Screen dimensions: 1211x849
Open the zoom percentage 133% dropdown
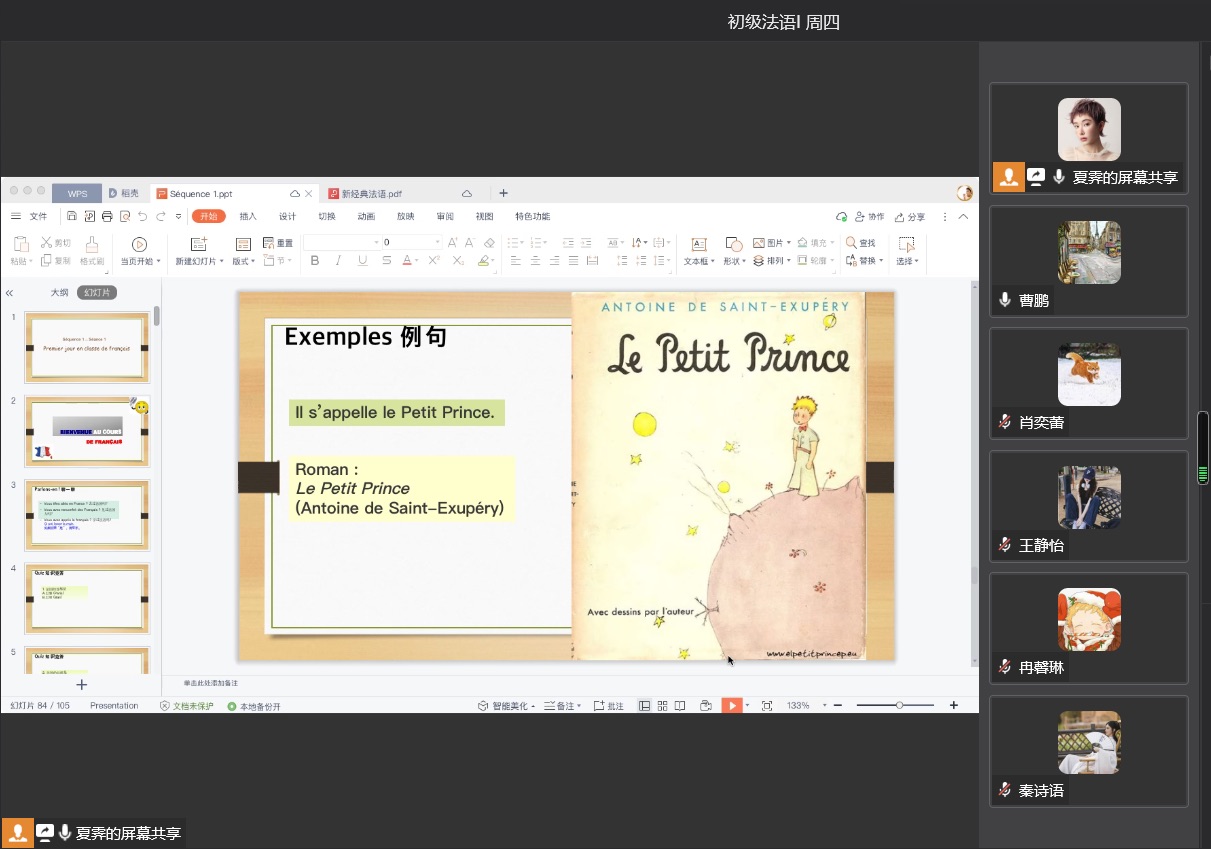point(824,706)
